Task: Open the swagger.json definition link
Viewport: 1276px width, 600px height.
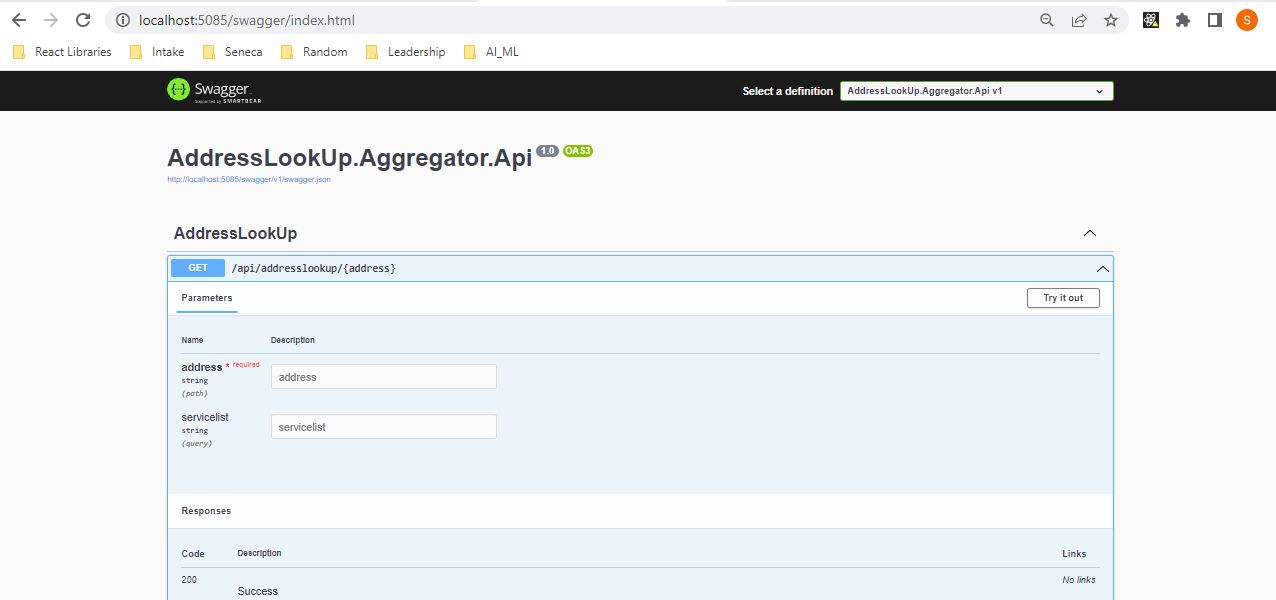Action: (x=249, y=179)
